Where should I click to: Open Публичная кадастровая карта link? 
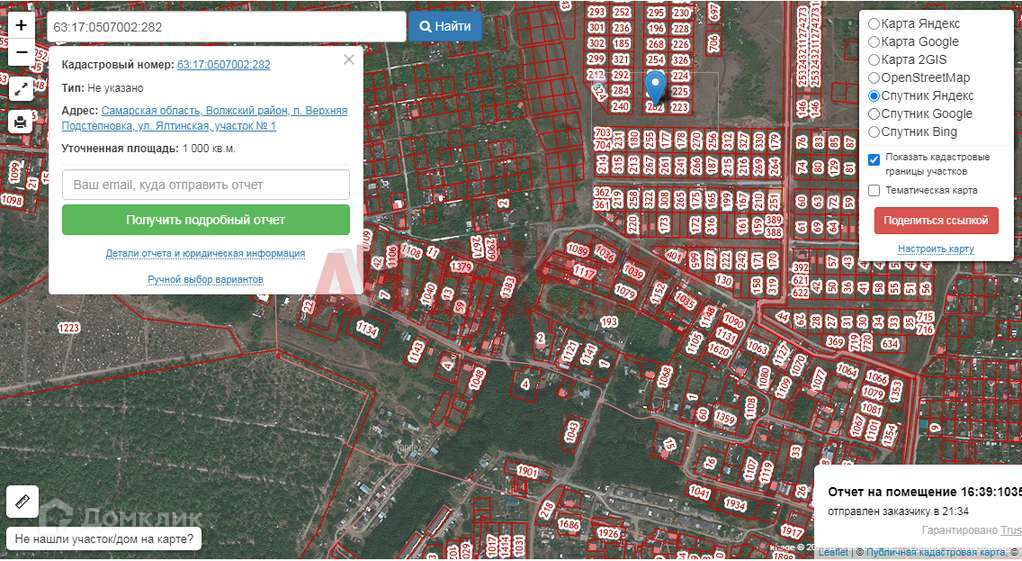click(936, 552)
